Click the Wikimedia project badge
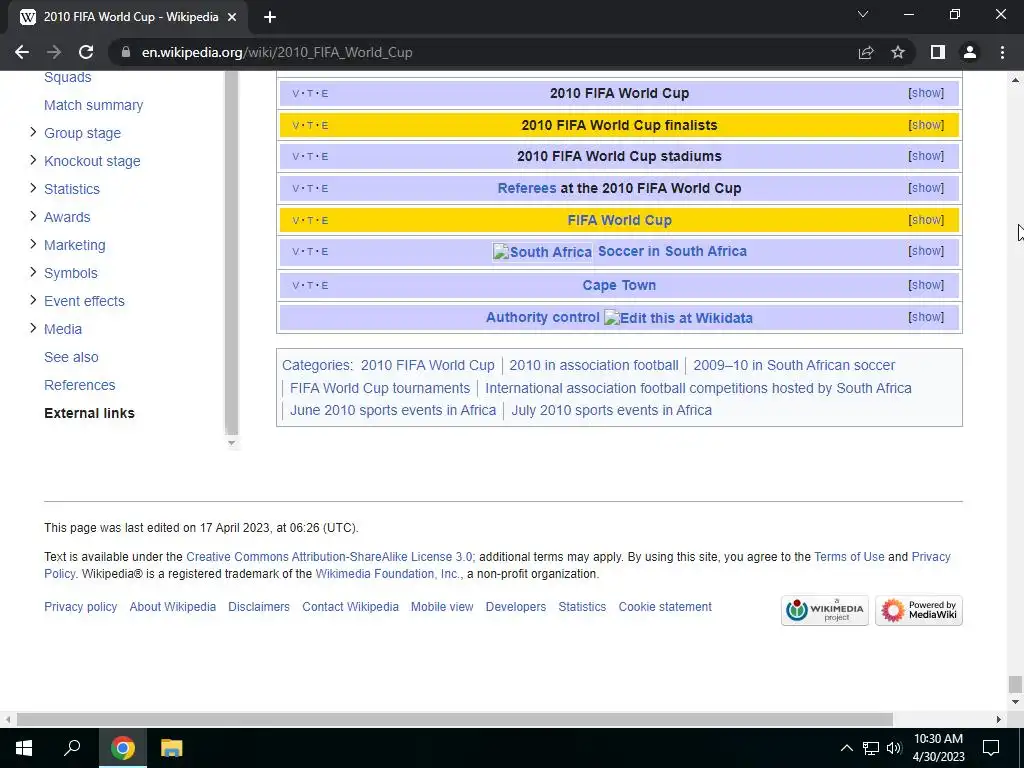 point(825,611)
